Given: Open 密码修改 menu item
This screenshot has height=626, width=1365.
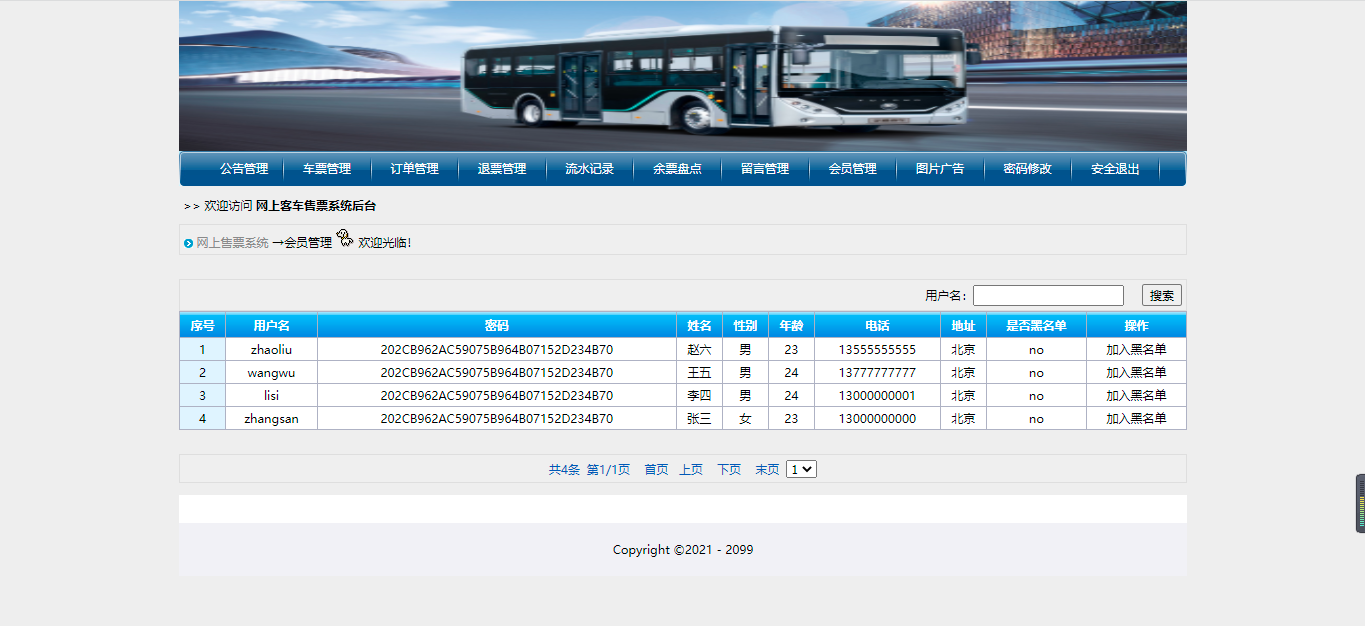Looking at the screenshot, I should coord(1027,169).
